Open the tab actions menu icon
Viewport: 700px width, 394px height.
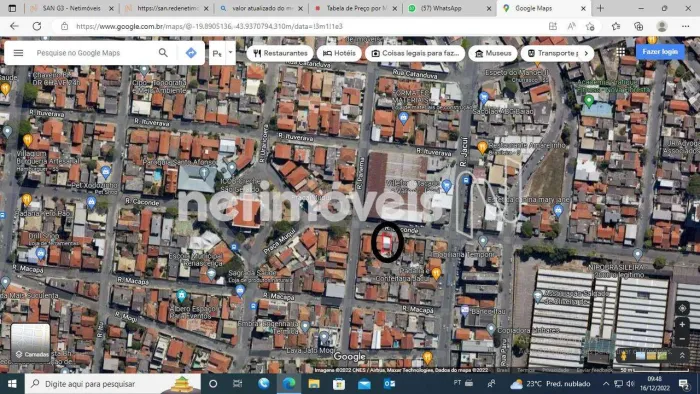point(12,8)
